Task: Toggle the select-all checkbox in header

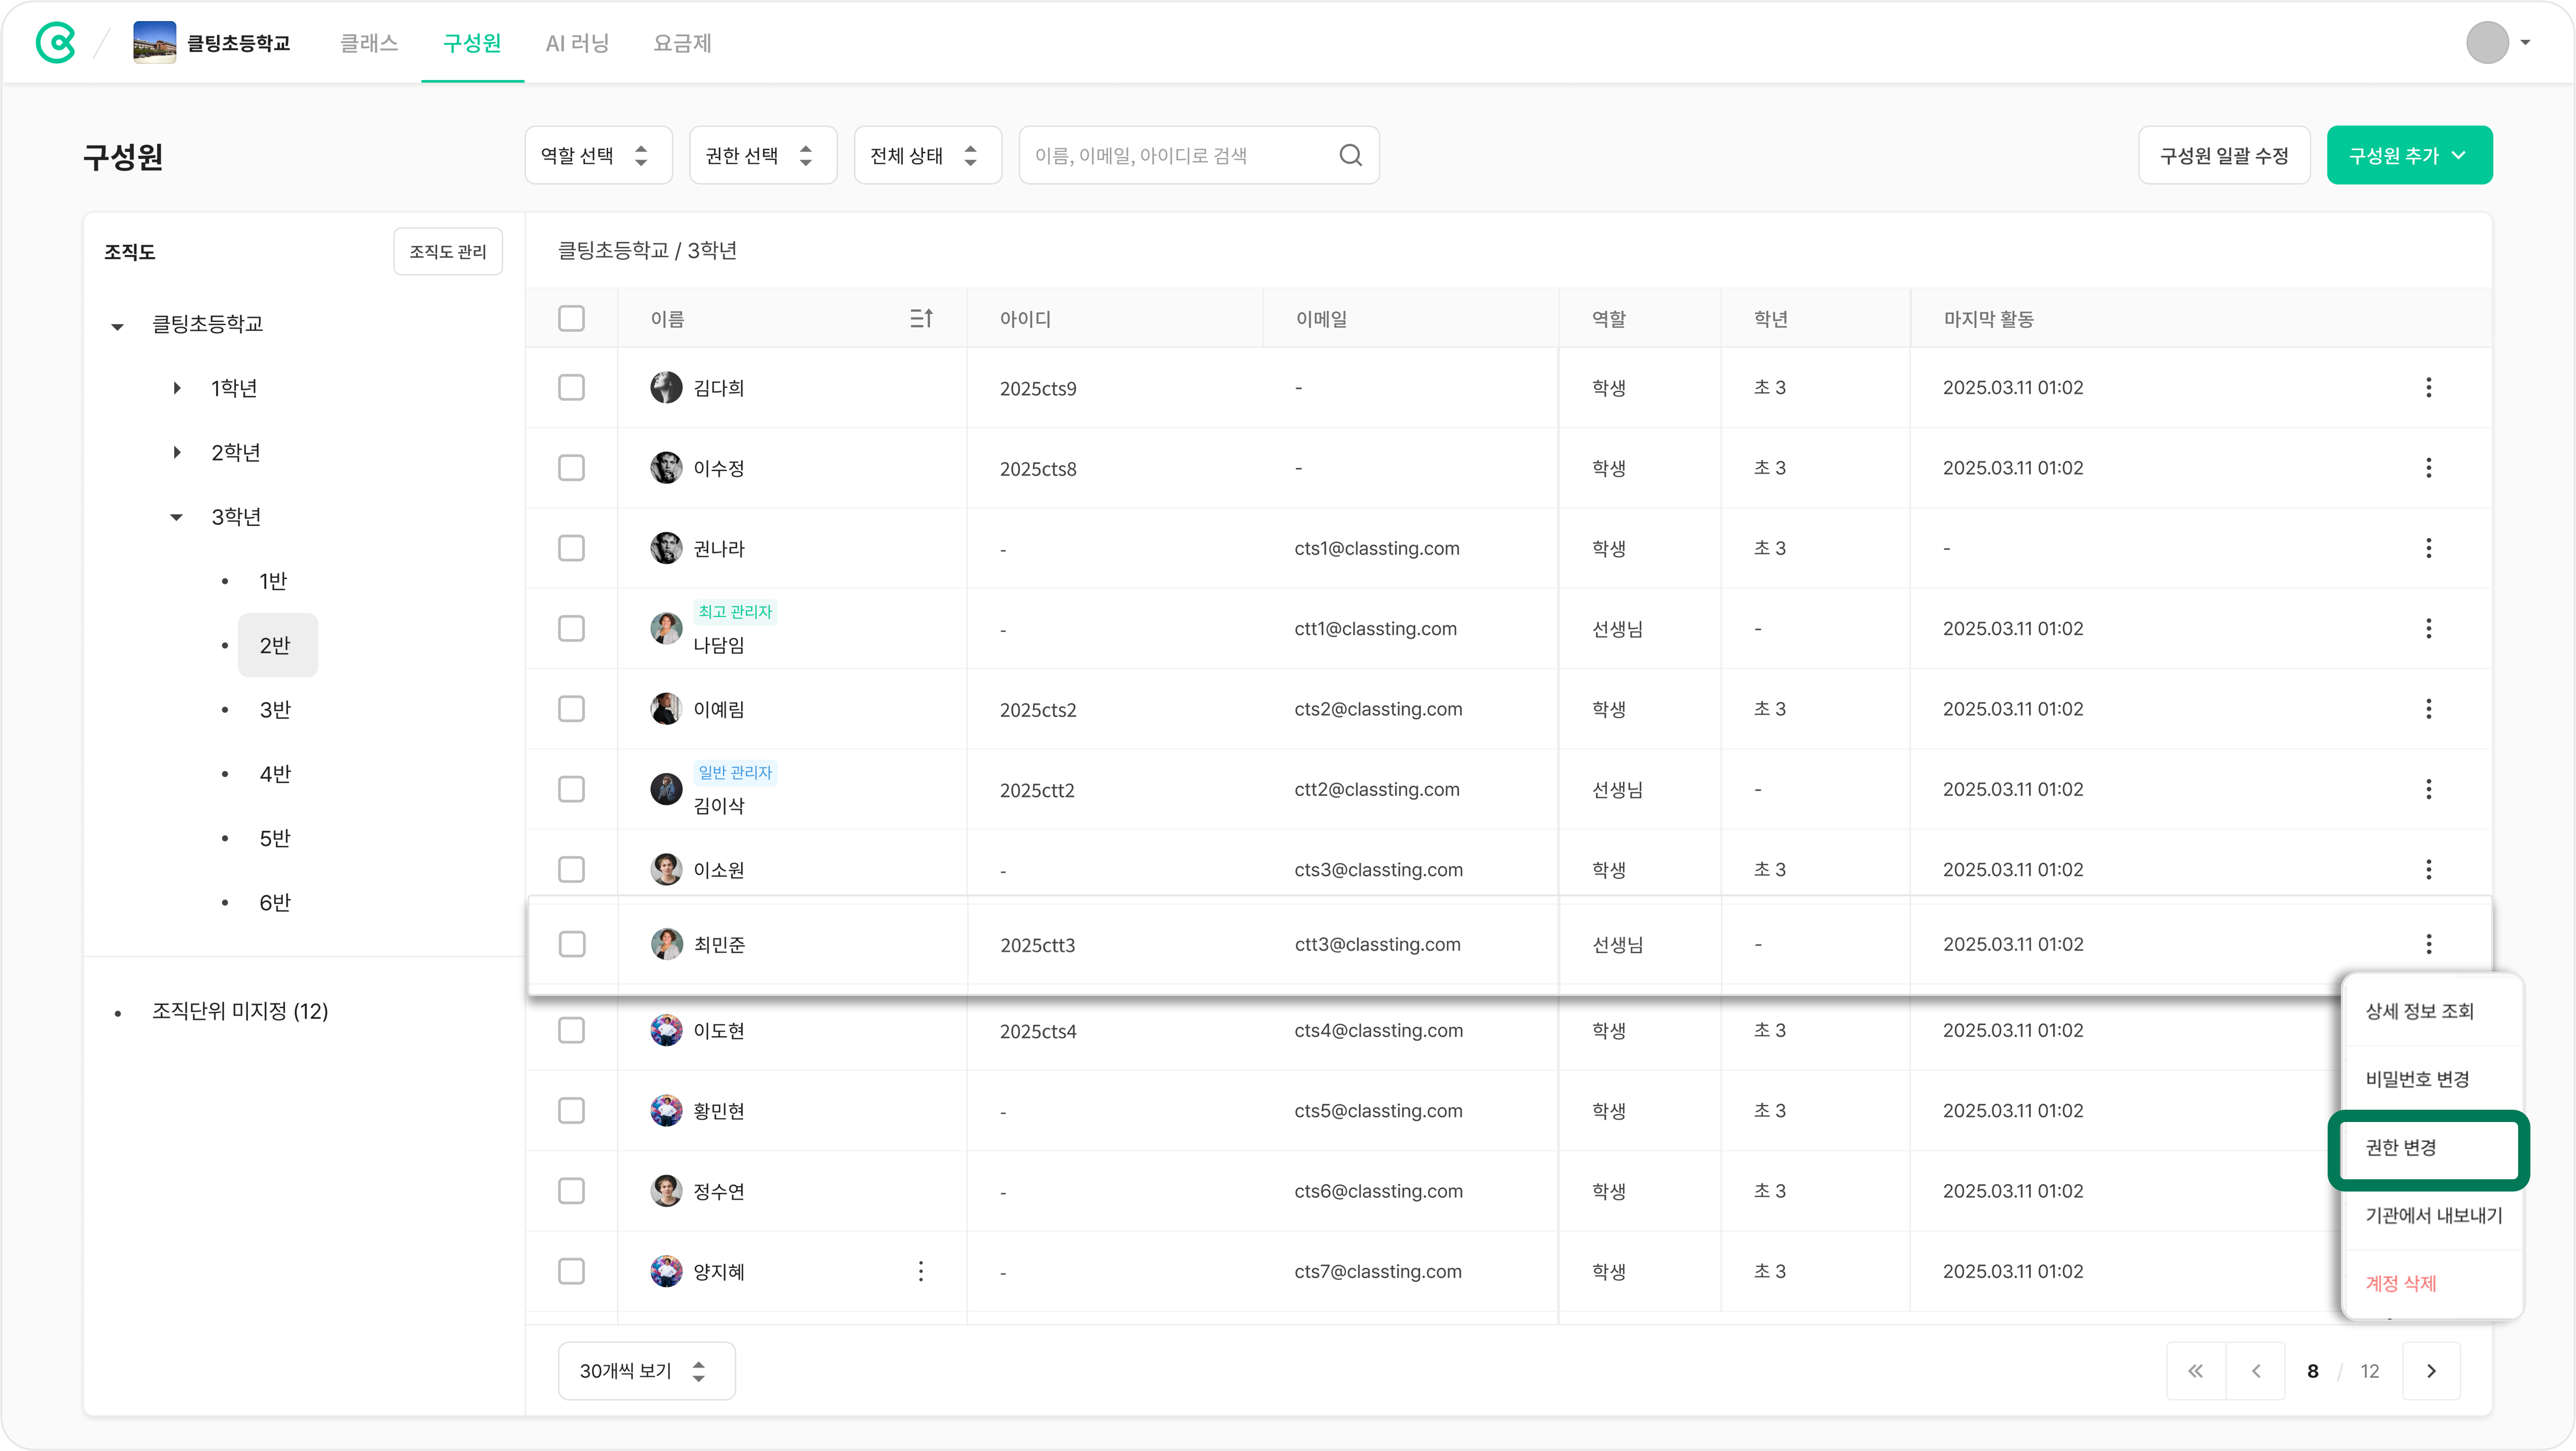Action: [571, 318]
